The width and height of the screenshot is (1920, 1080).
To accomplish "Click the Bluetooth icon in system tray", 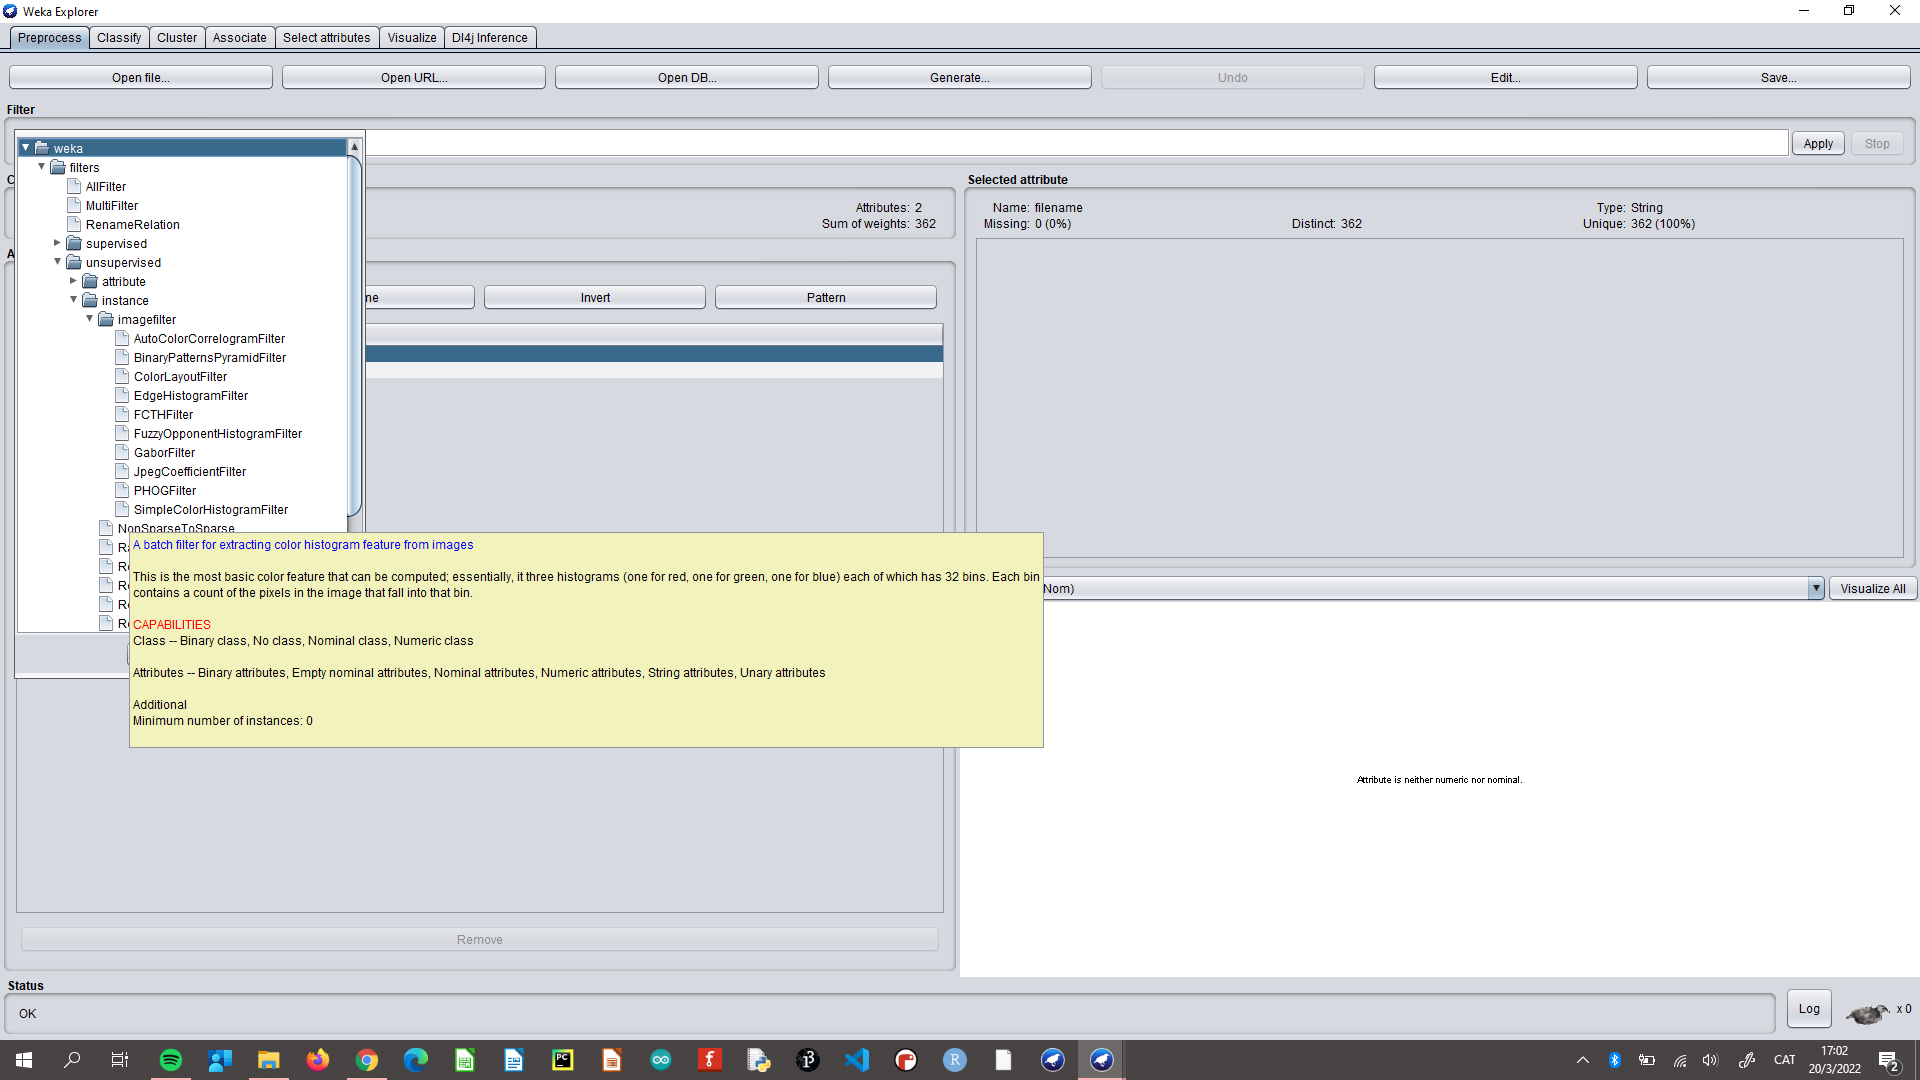I will [x=1614, y=1060].
